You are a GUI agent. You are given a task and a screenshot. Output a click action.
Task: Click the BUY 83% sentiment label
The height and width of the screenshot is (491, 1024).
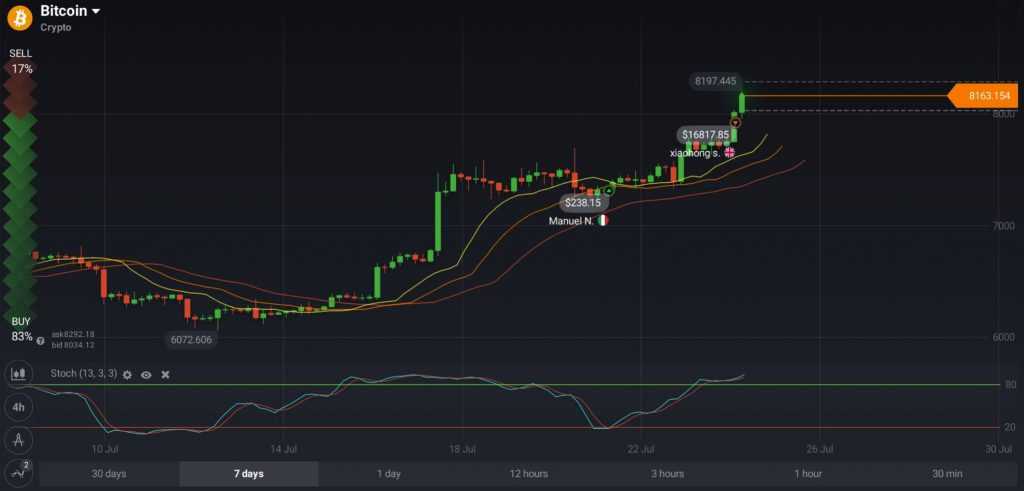coord(21,329)
